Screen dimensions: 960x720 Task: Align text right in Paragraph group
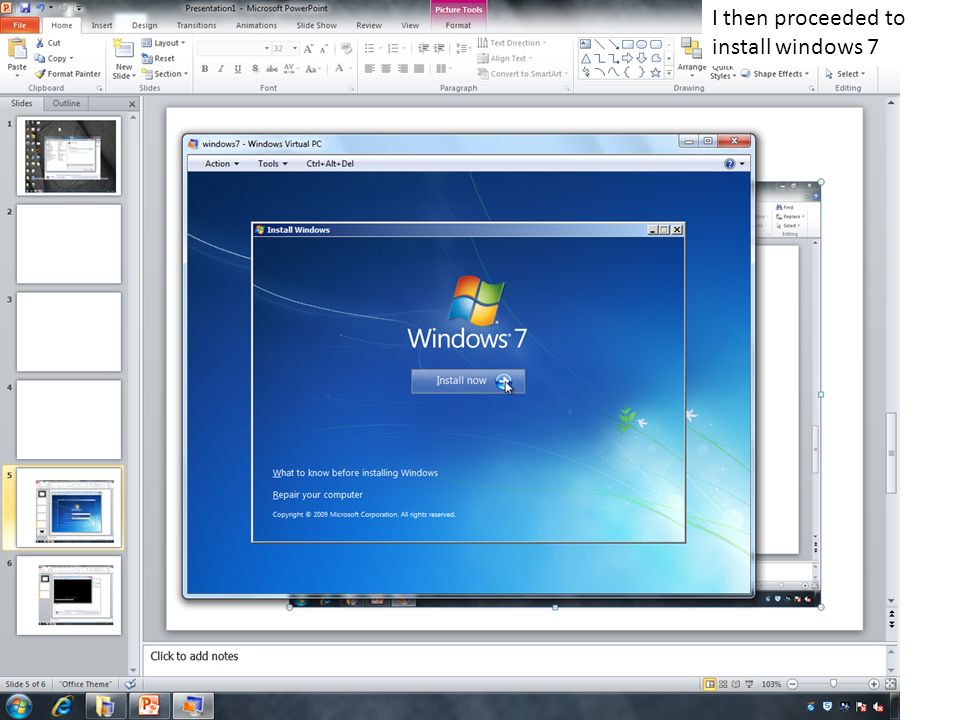(x=402, y=69)
